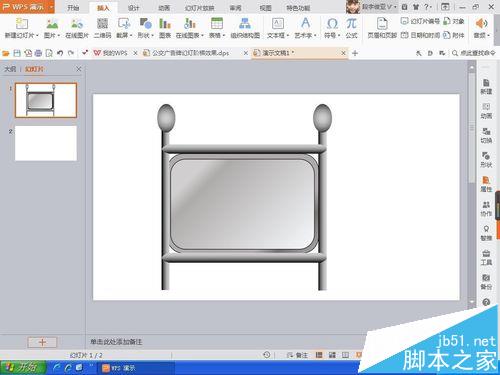The image size is (500, 375).
Task: Open the New (新建) side panel icon
Action: (x=486, y=87)
